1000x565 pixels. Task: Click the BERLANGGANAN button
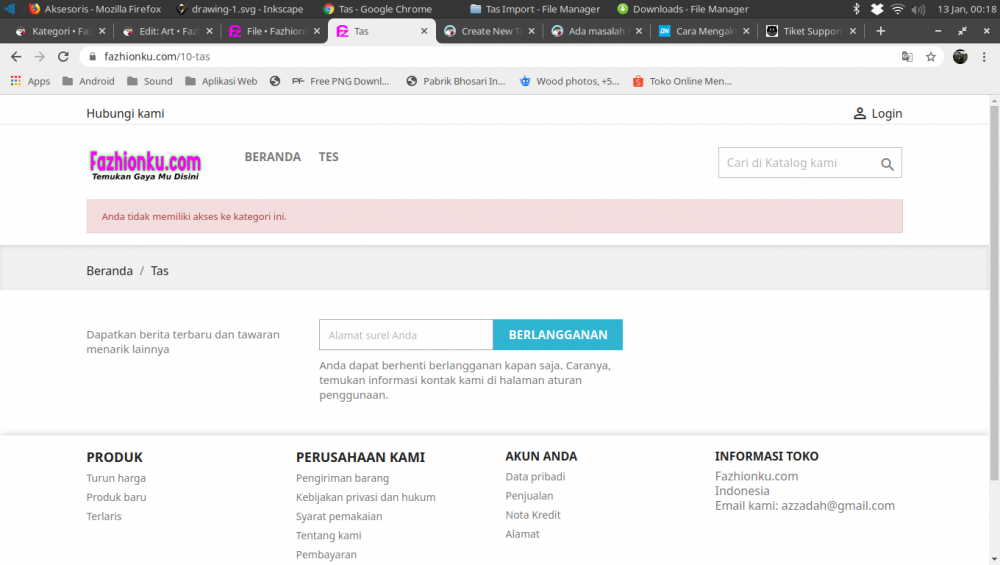(x=557, y=335)
